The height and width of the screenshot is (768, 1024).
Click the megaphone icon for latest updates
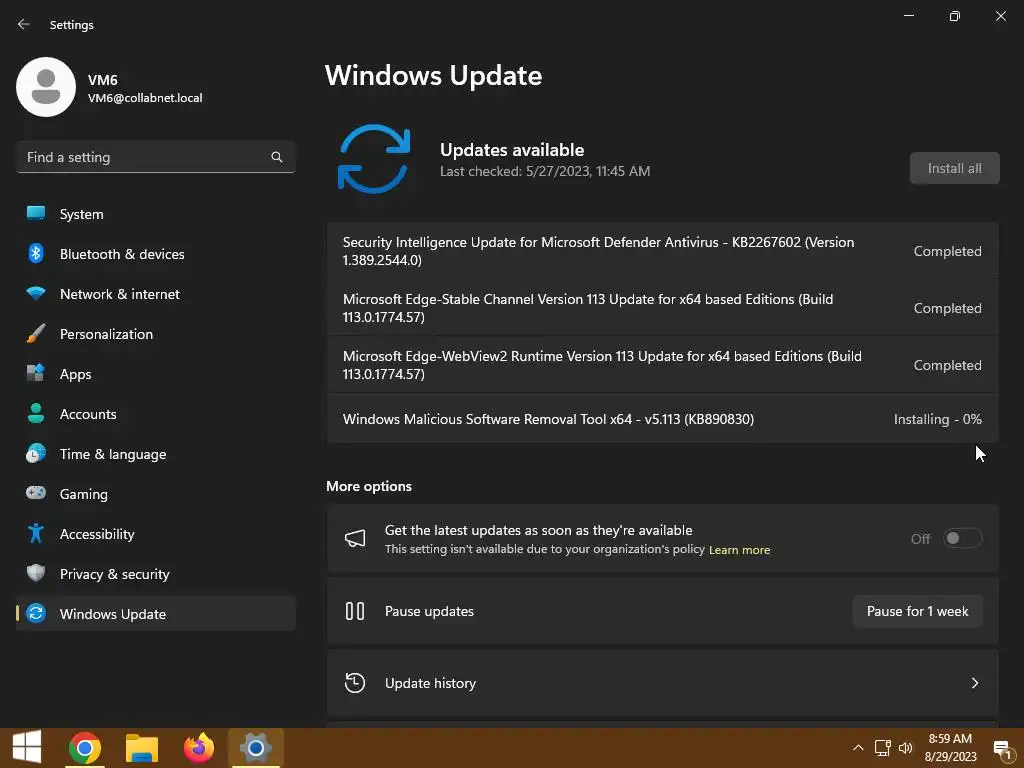coord(355,538)
